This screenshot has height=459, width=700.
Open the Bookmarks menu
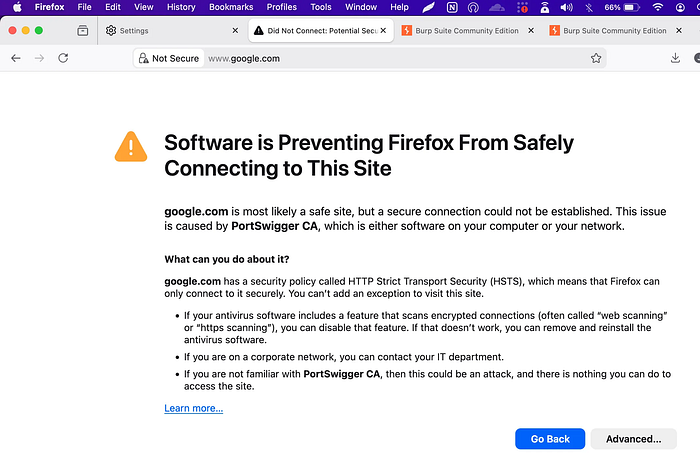click(x=231, y=7)
